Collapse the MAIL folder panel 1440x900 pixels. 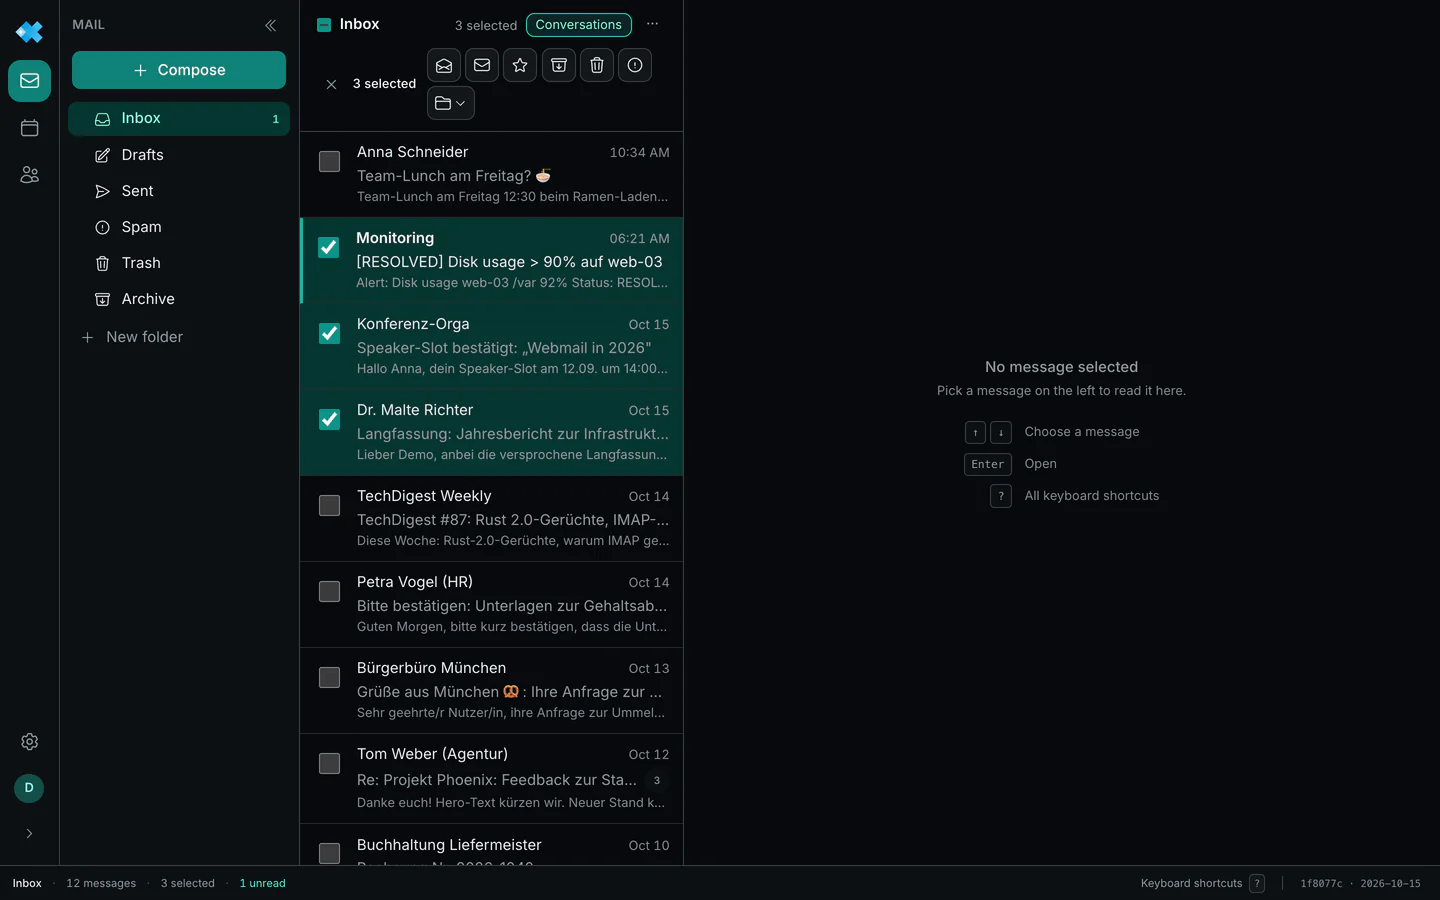pyautogui.click(x=270, y=25)
